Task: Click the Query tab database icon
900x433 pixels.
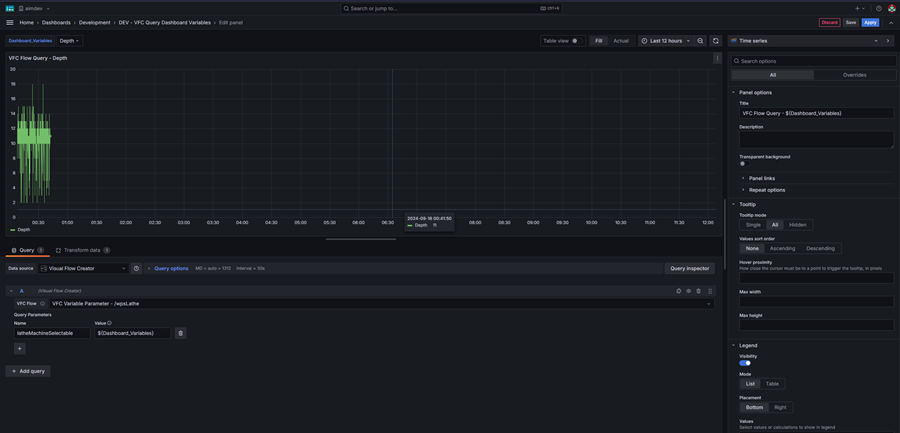Action: [x=14, y=250]
